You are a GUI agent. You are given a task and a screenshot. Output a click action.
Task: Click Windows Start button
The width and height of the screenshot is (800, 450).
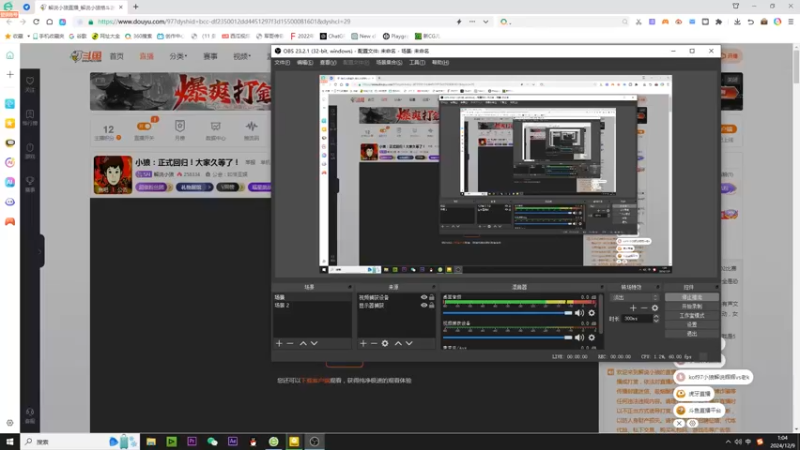pos(10,441)
